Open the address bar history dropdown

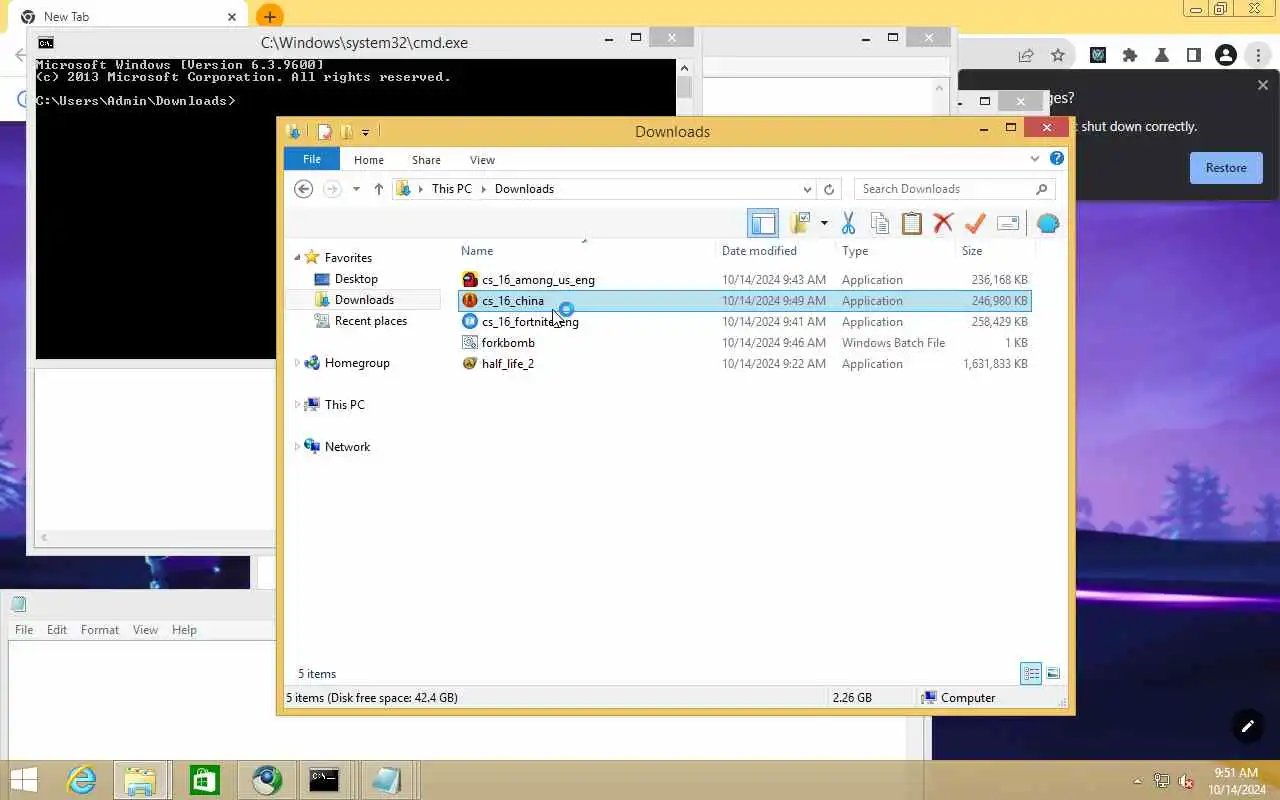pos(807,189)
